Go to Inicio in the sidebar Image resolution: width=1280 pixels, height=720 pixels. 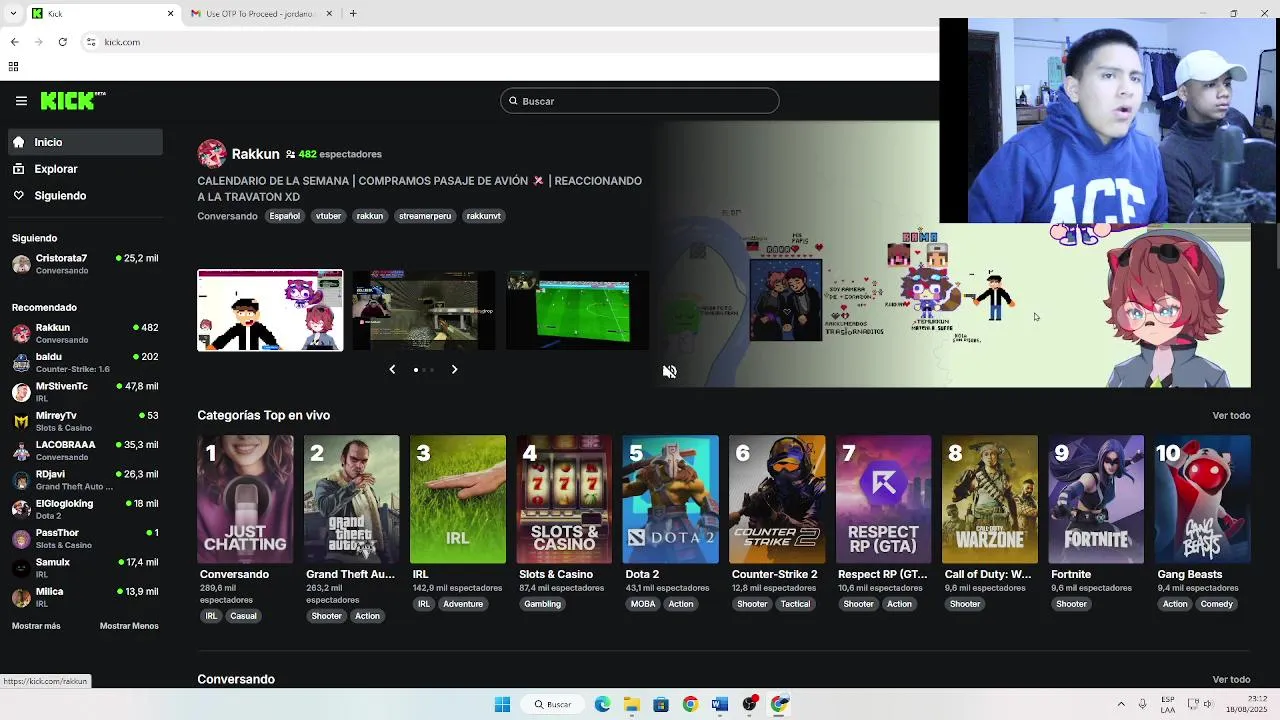pyautogui.click(x=85, y=142)
